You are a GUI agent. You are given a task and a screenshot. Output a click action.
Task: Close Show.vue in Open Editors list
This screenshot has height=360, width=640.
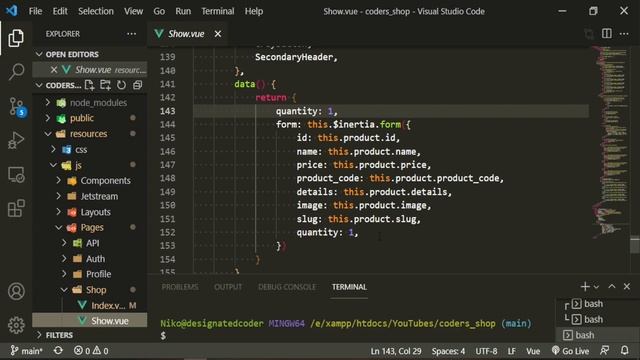pos(54,70)
